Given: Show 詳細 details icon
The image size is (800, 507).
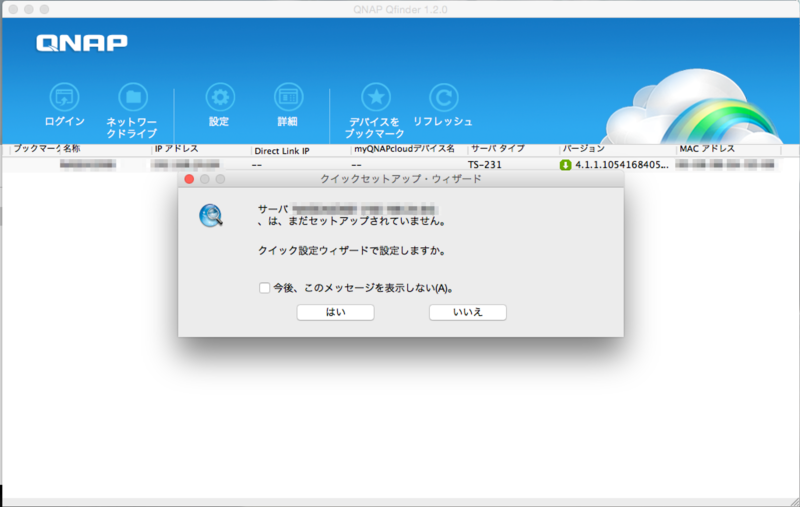Looking at the screenshot, I should click(288, 97).
